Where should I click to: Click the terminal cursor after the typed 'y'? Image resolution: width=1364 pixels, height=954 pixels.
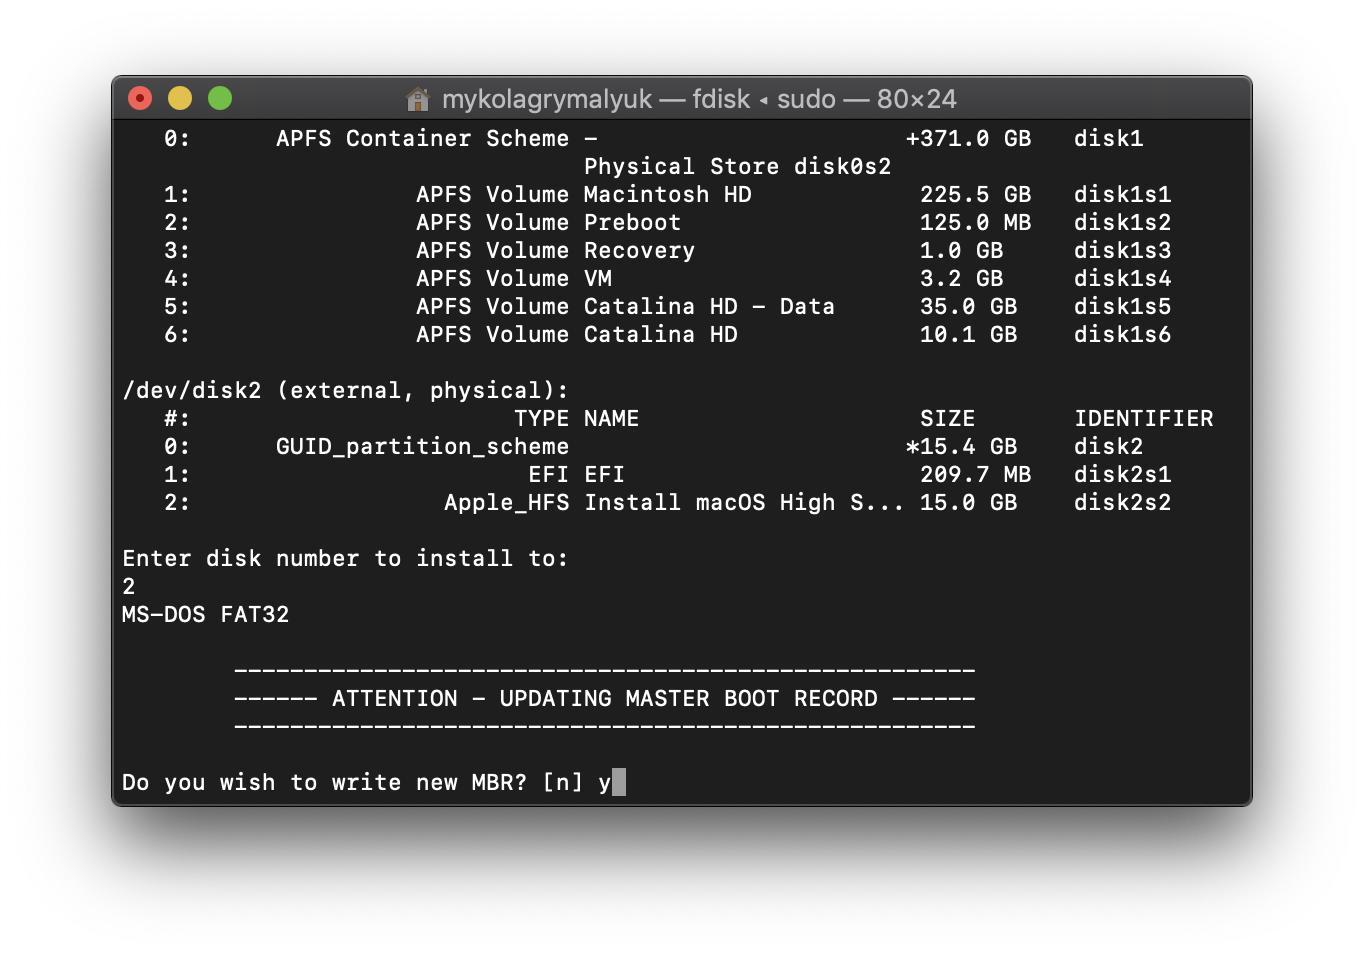click(617, 781)
